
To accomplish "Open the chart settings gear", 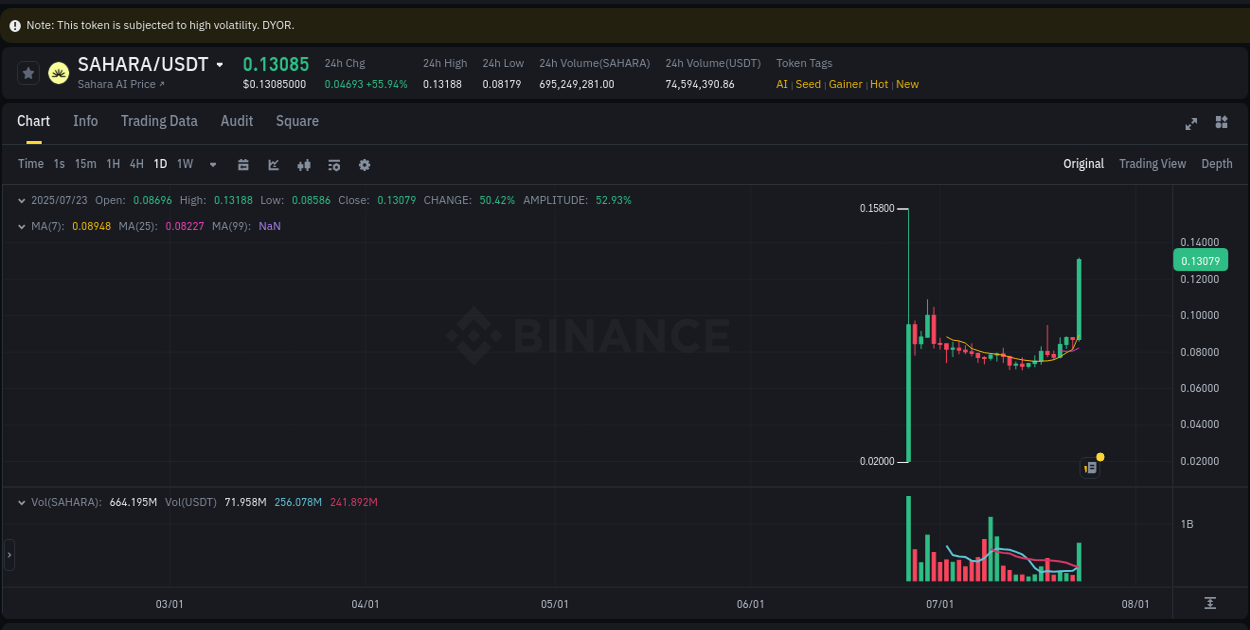I will tap(364, 164).
